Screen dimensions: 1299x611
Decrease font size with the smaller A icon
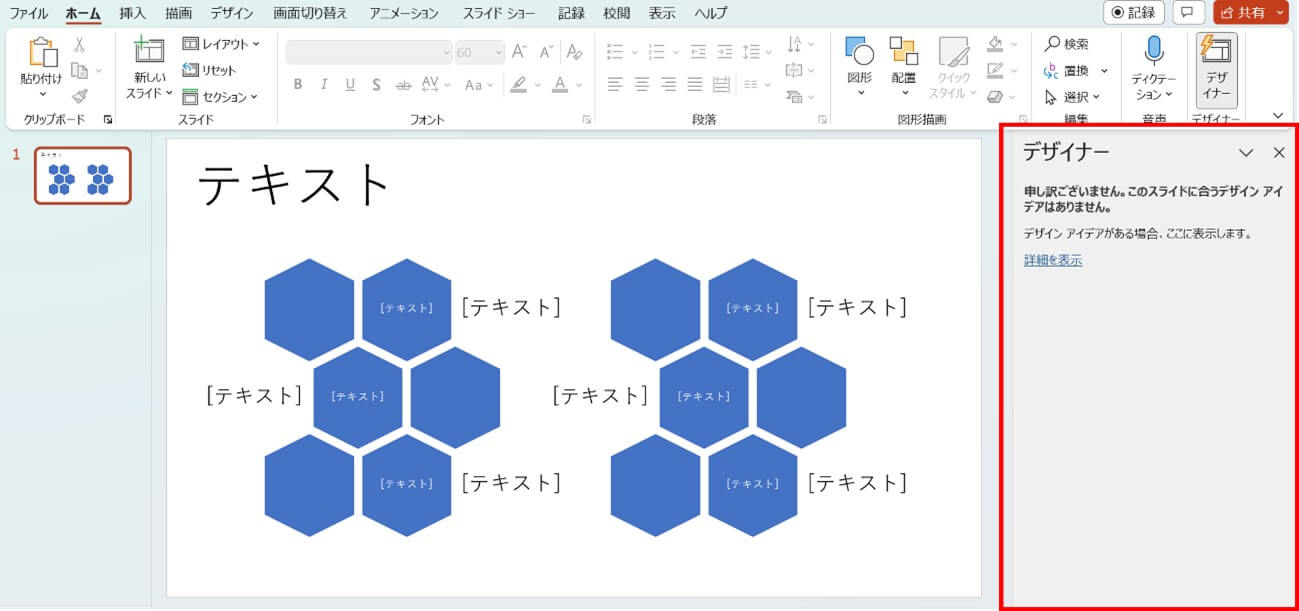point(546,52)
